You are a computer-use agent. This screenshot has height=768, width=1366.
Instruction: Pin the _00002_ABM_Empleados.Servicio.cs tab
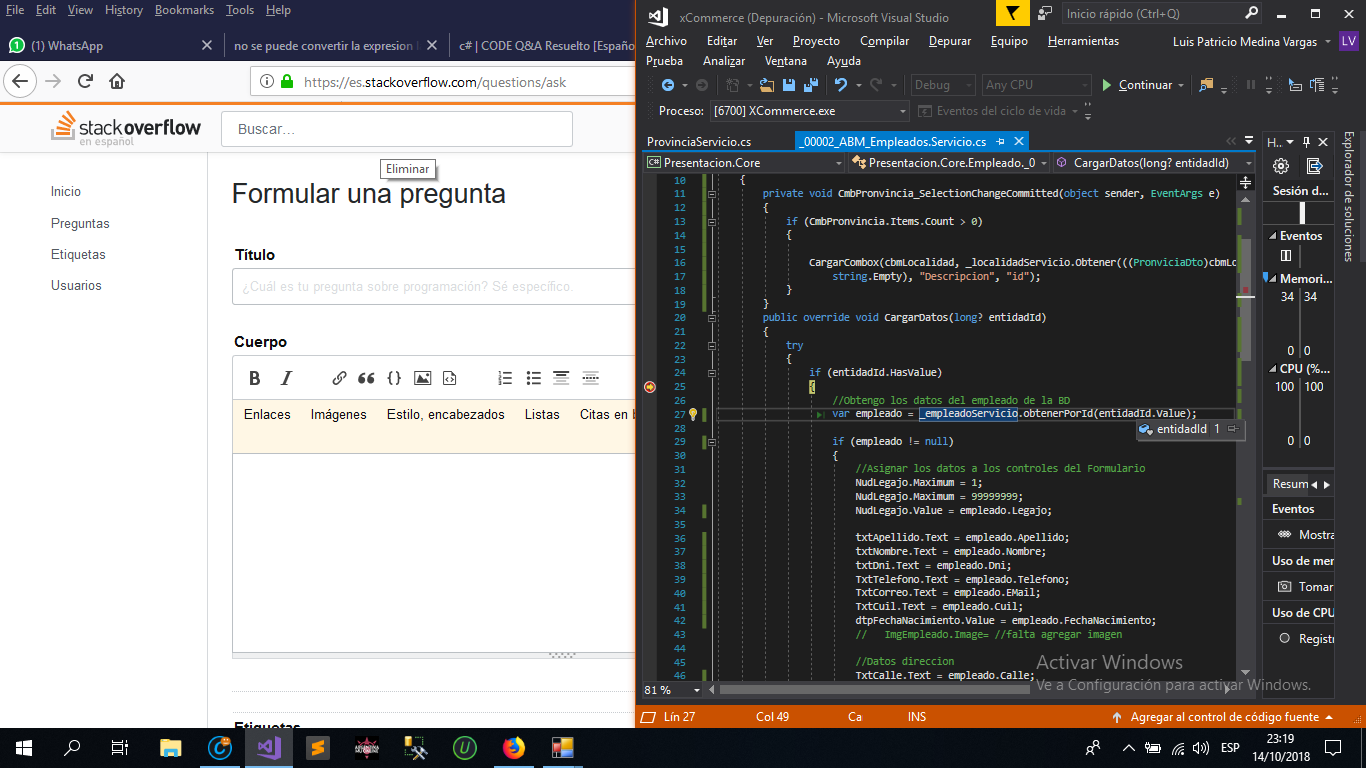[1001, 142]
